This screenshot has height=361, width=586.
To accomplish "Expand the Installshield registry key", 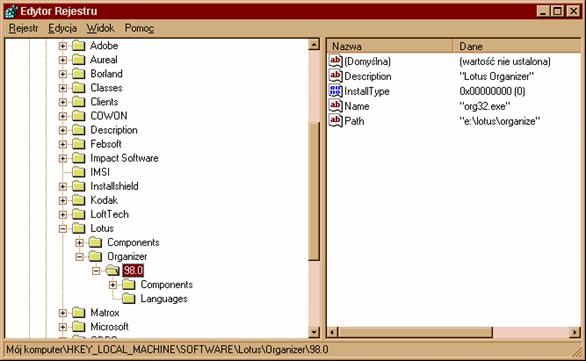I will click(x=63, y=186).
